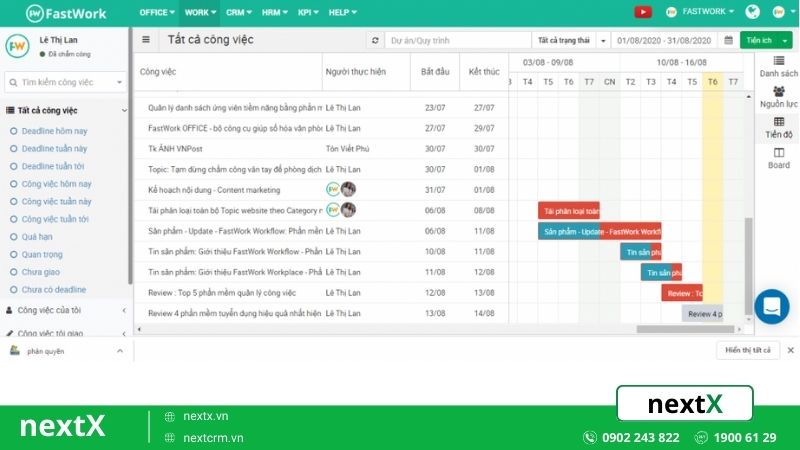Expand Công việc tôi giao section
Image resolution: width=800 pixels, height=450 pixels.
(x=124, y=333)
